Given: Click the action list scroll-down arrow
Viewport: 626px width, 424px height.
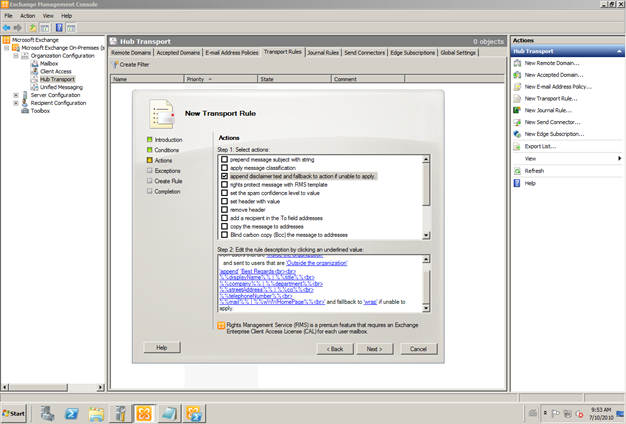Looking at the screenshot, I should [426, 236].
